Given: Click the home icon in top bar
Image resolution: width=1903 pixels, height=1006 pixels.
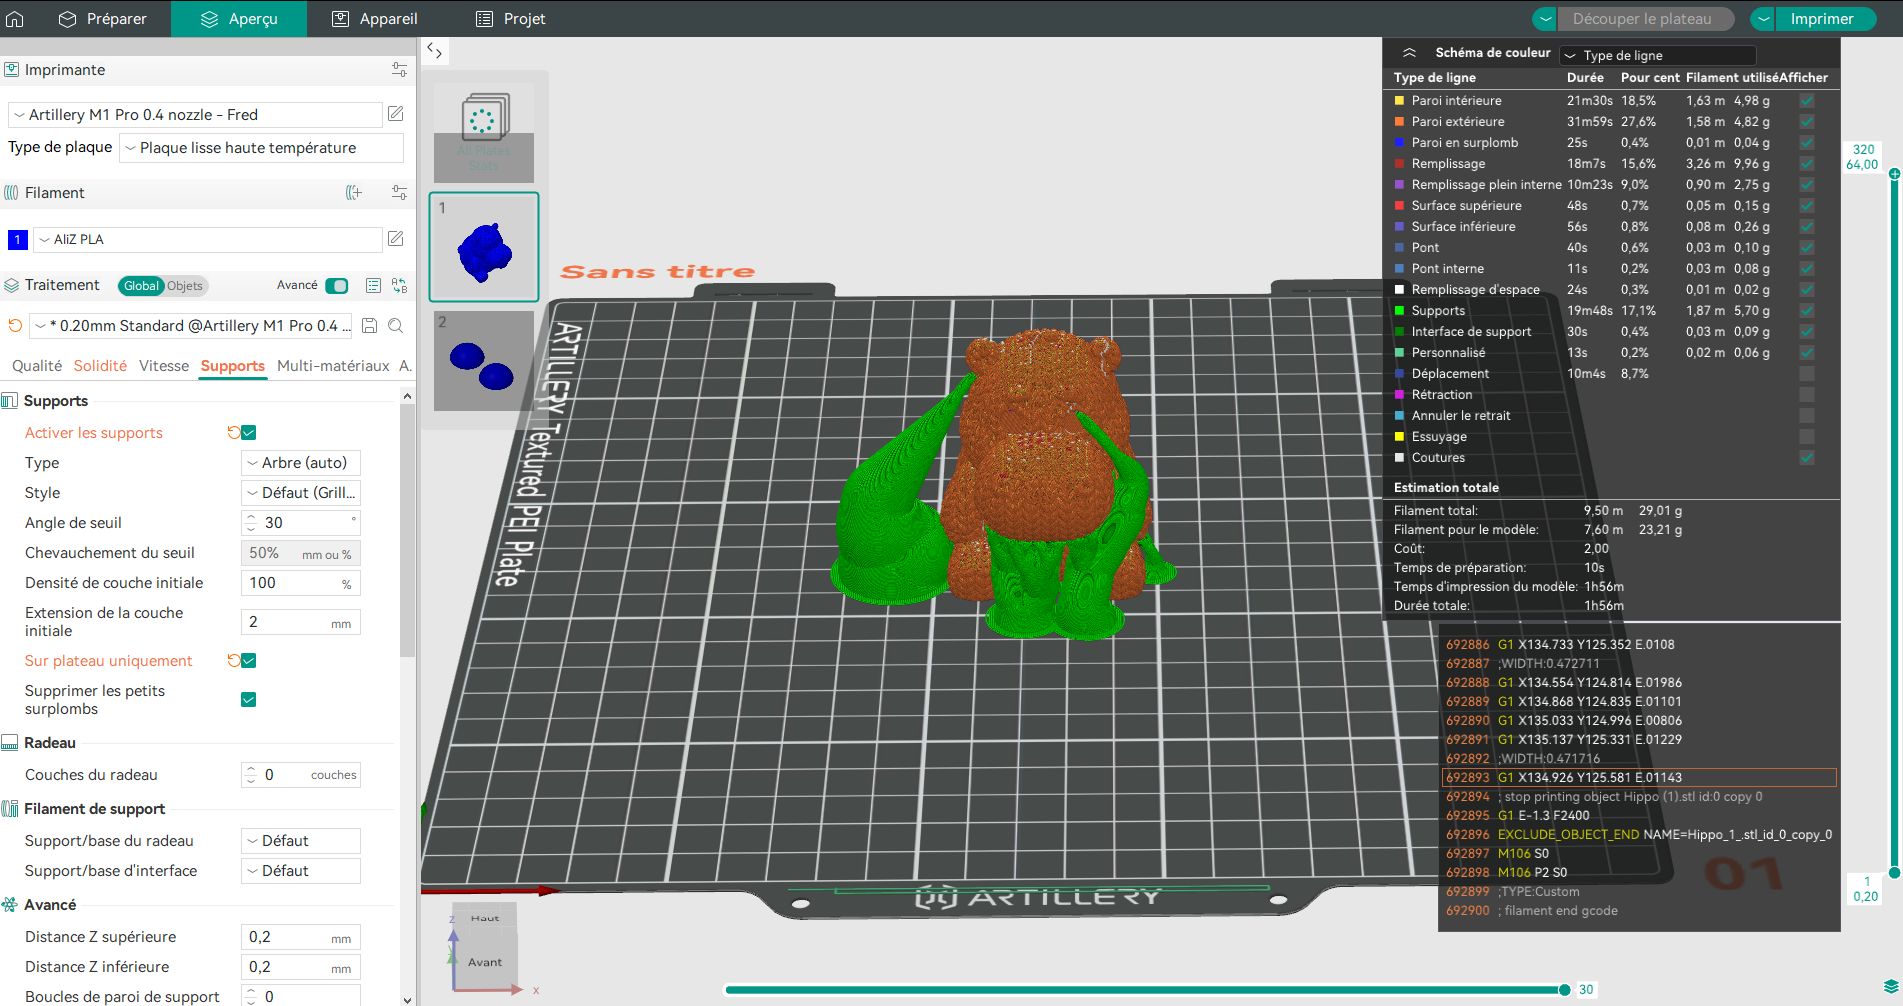Looking at the screenshot, I should (x=15, y=19).
